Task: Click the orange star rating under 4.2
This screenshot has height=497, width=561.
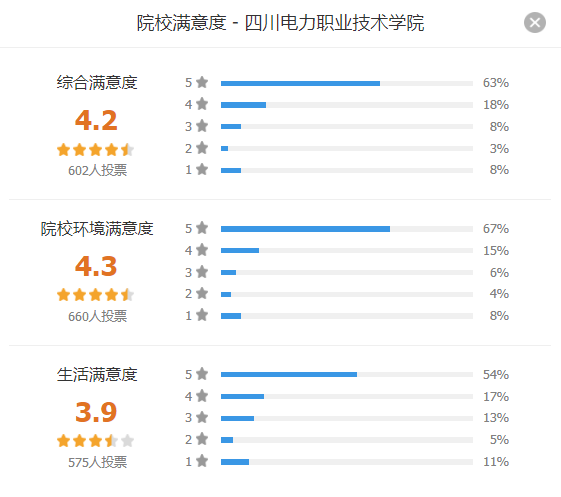Action: pyautogui.click(x=96, y=150)
